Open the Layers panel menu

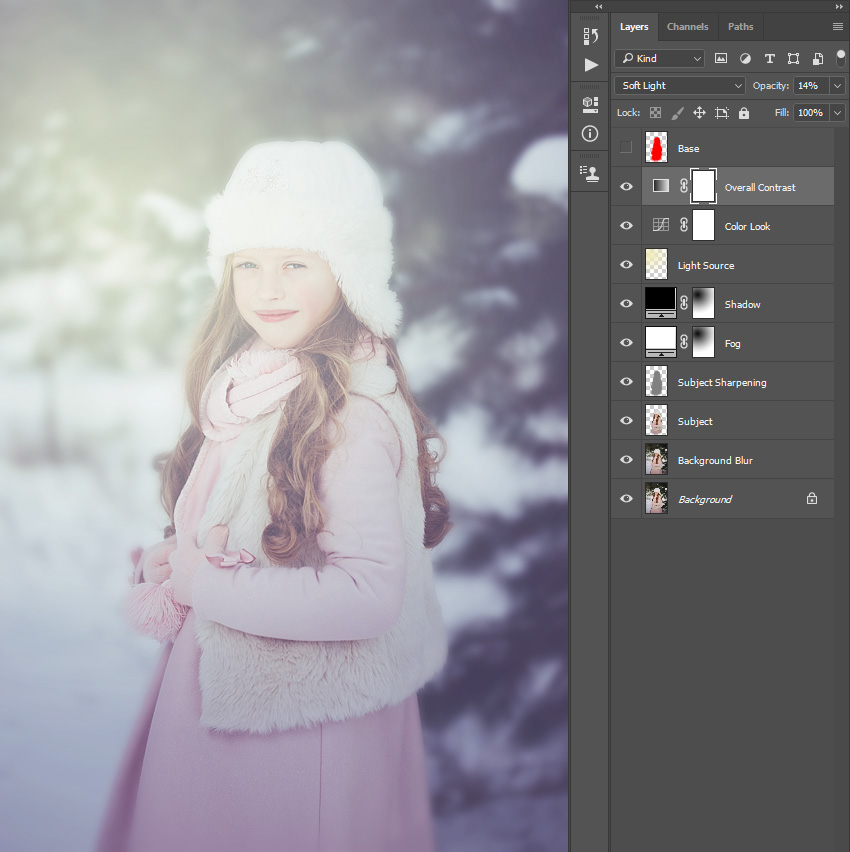click(838, 27)
